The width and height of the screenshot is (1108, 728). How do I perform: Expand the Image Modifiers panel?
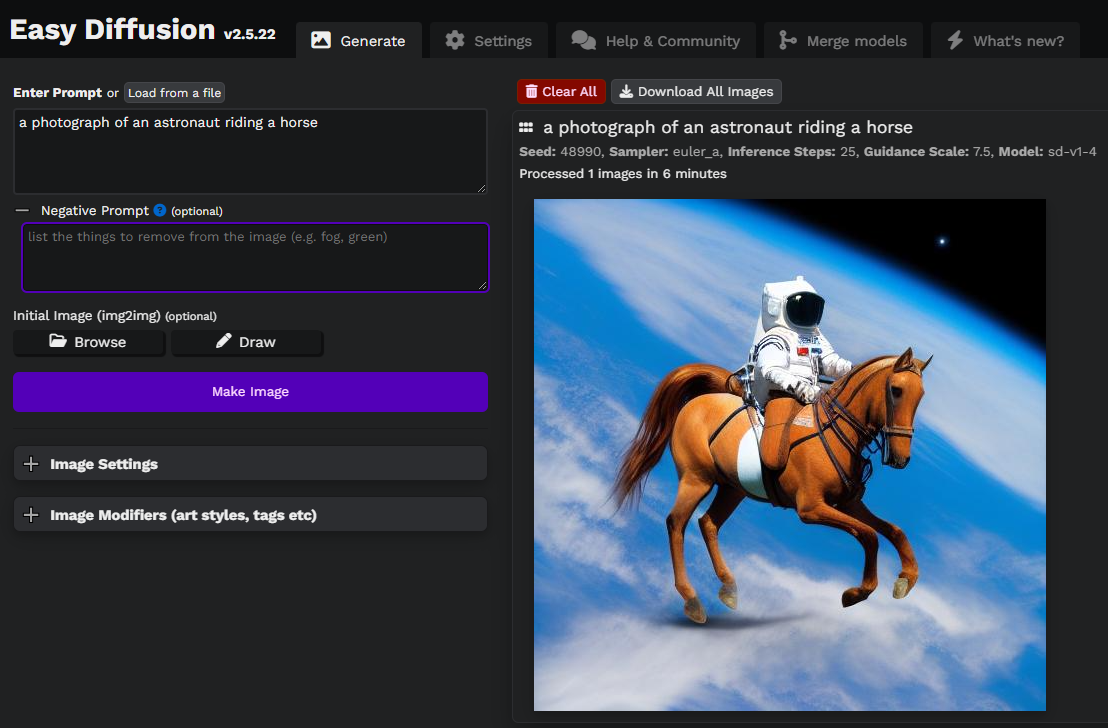(250, 515)
